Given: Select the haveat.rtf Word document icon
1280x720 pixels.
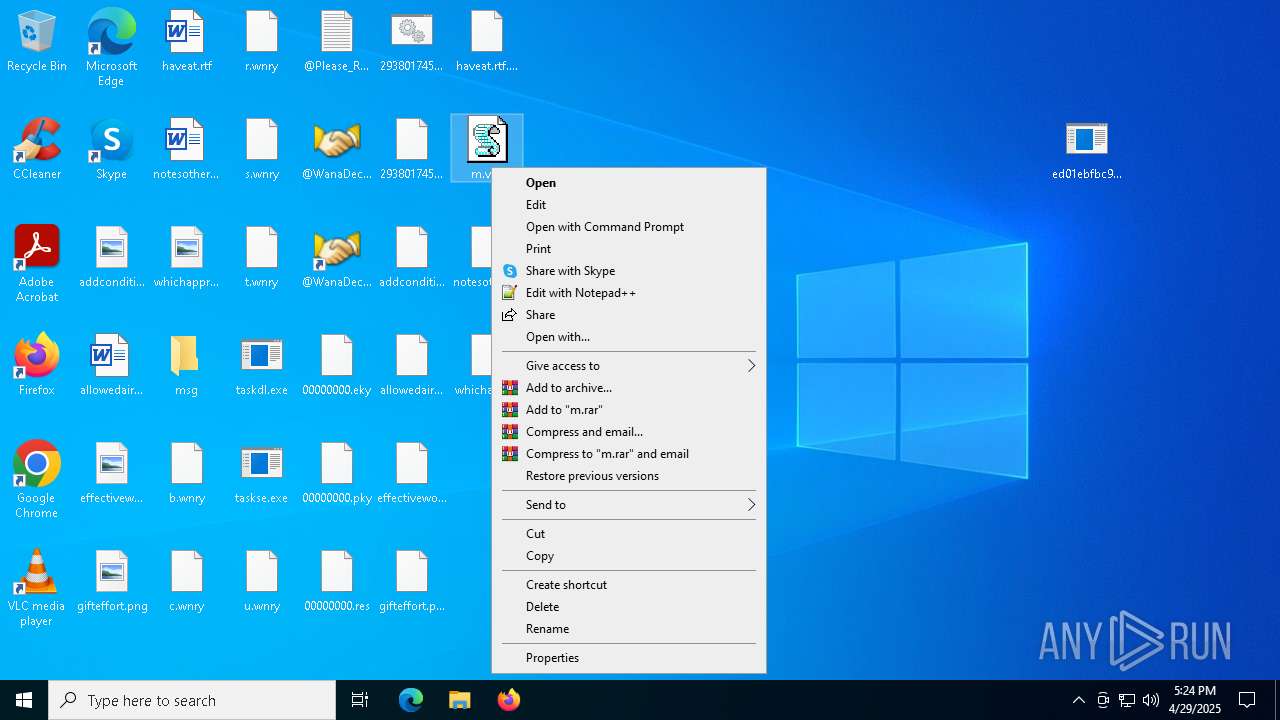Looking at the screenshot, I should click(186, 42).
